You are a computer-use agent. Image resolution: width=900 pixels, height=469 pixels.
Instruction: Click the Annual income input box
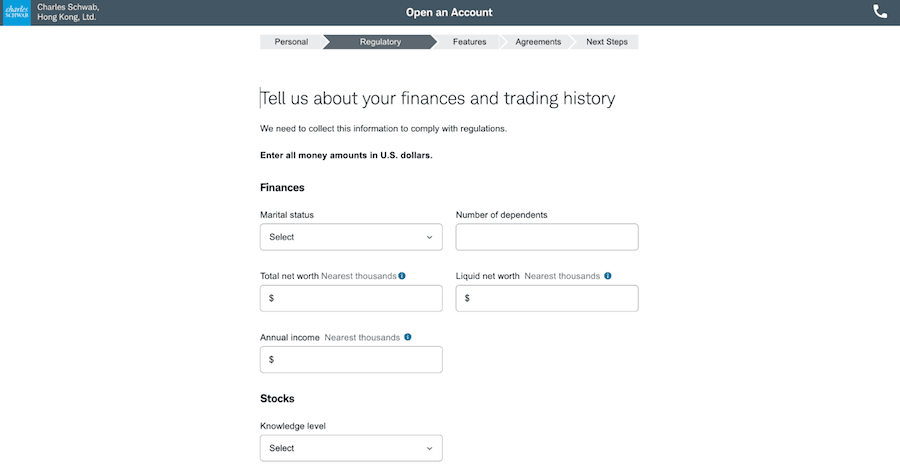tap(351, 360)
